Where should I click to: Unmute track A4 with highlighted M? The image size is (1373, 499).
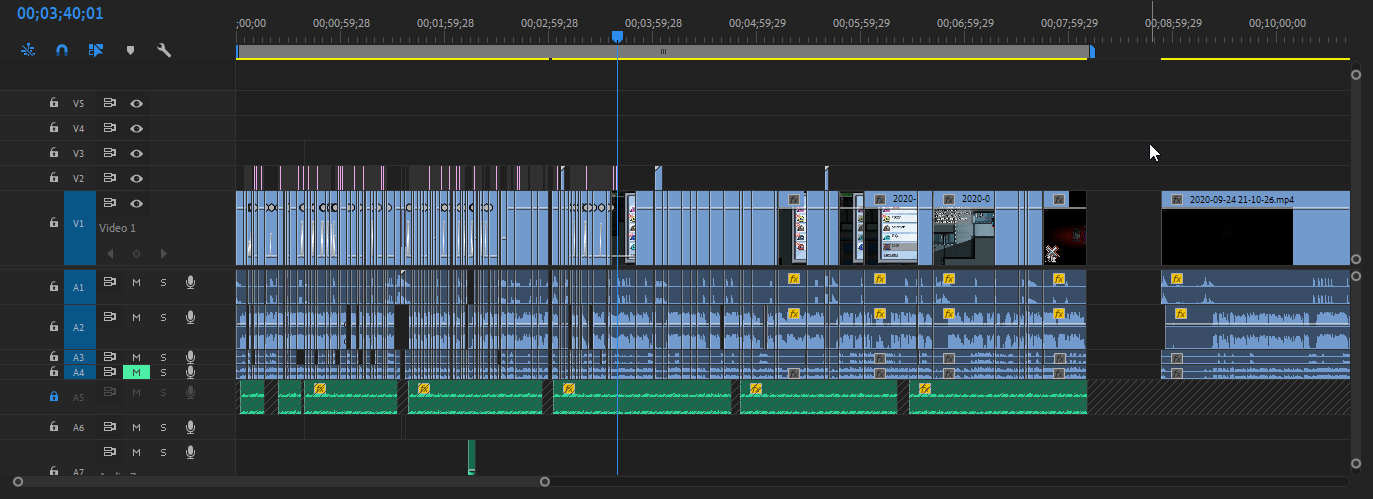136,372
